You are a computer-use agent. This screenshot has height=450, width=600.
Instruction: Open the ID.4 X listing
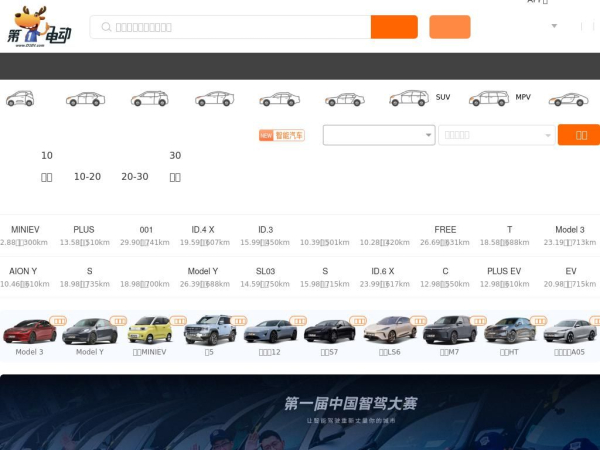point(205,235)
